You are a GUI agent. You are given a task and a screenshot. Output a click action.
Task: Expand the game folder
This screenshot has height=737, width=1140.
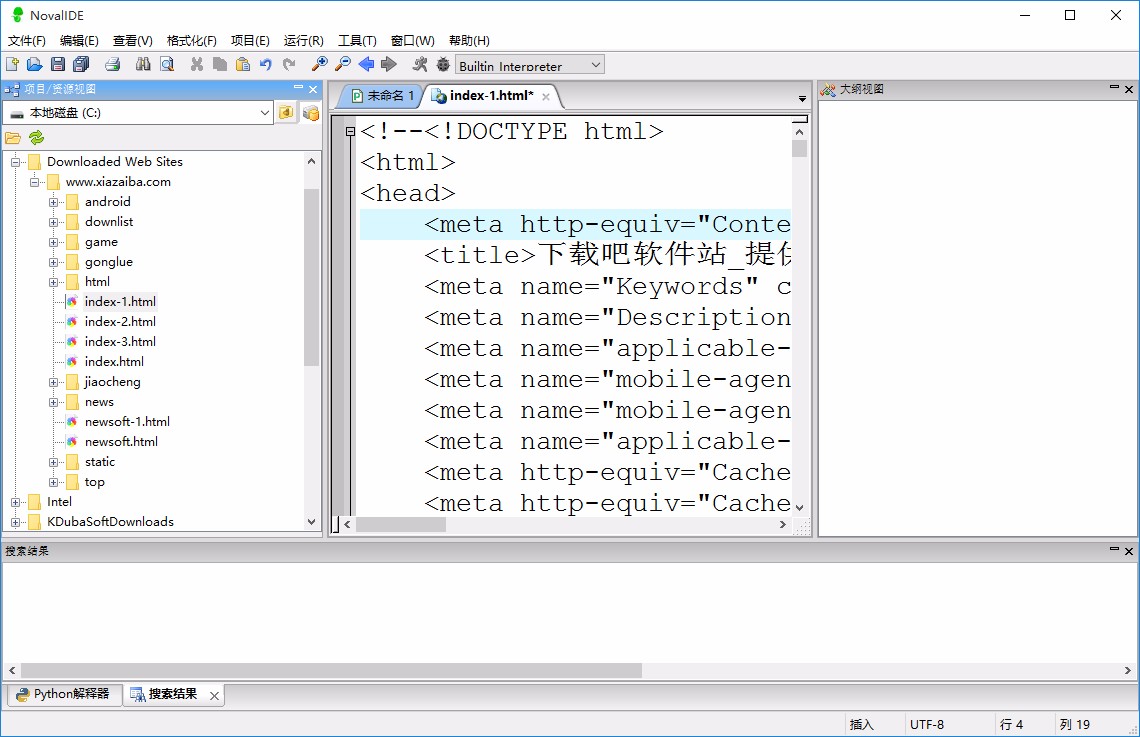[x=53, y=242]
